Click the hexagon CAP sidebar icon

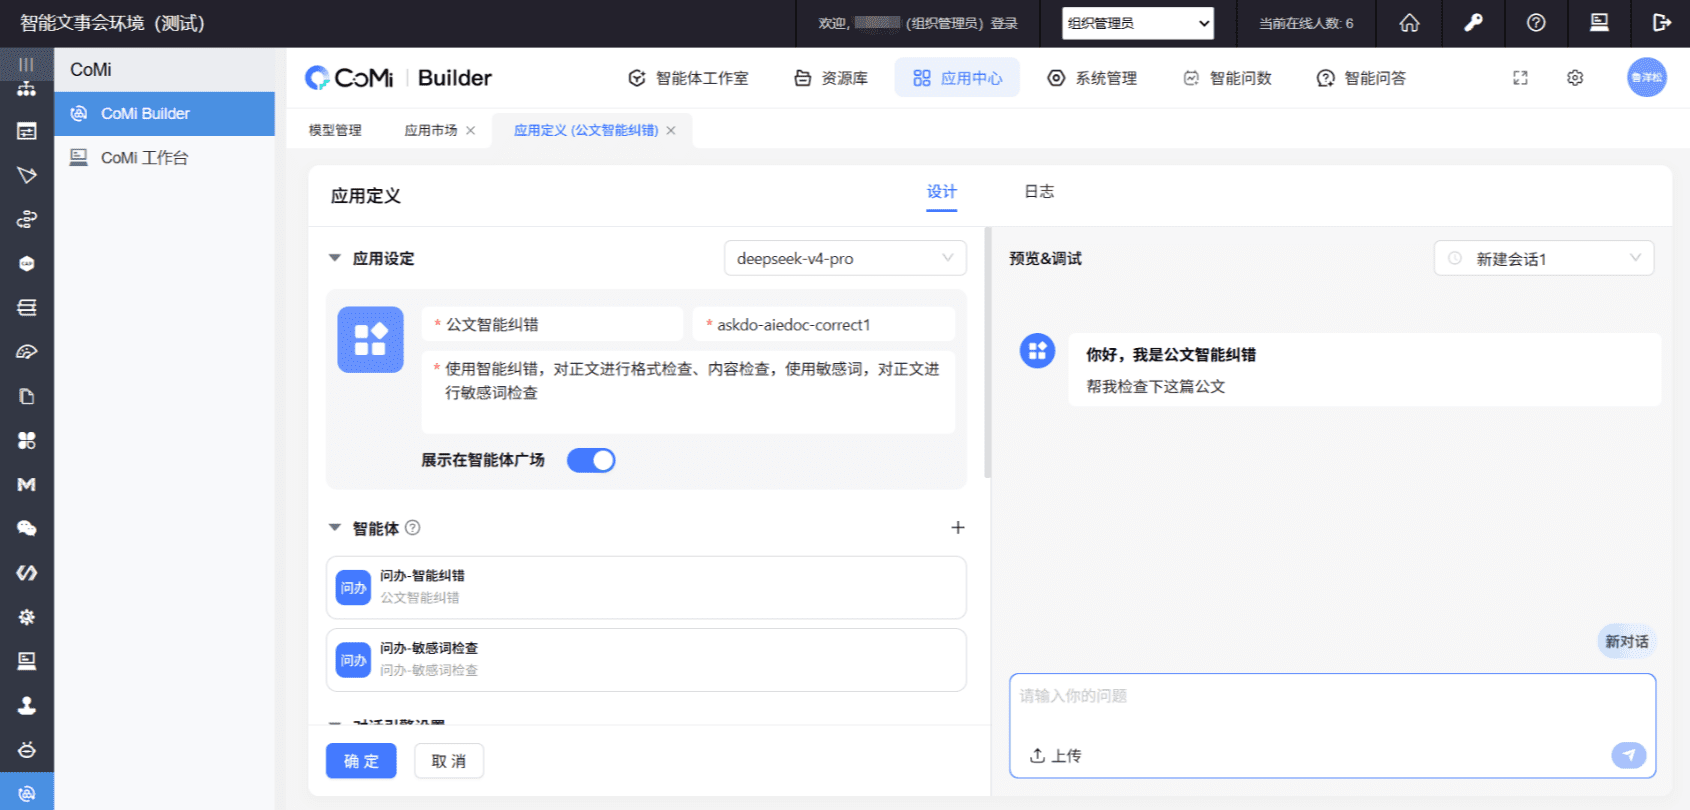[x=26, y=264]
